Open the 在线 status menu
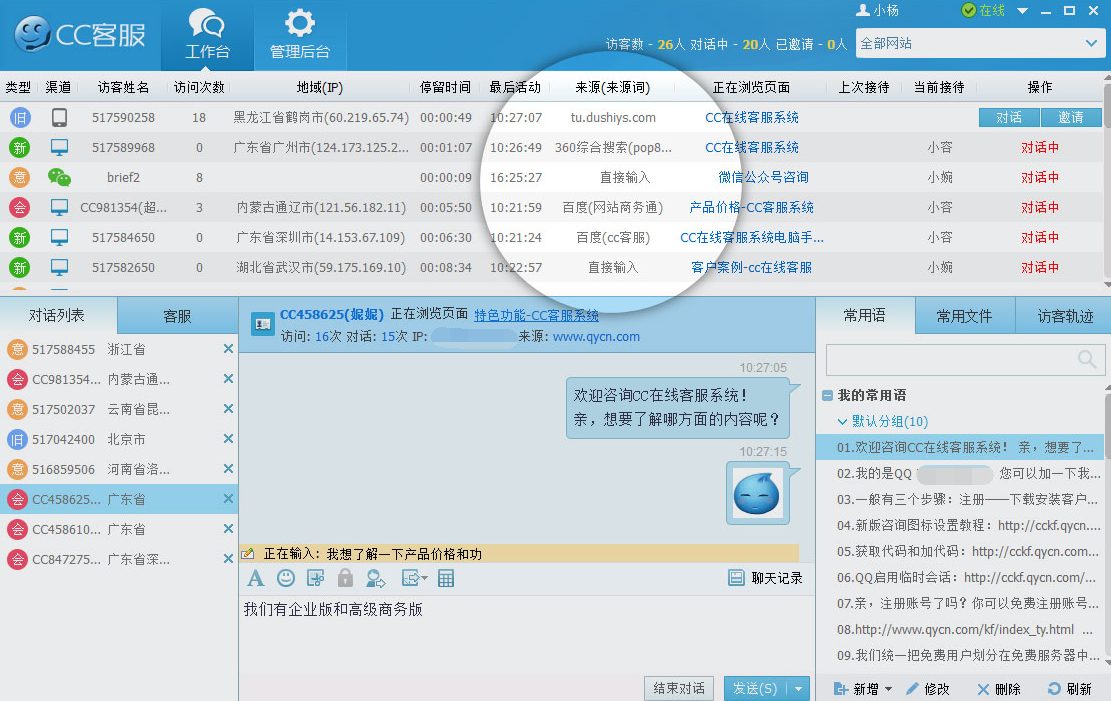 point(983,10)
